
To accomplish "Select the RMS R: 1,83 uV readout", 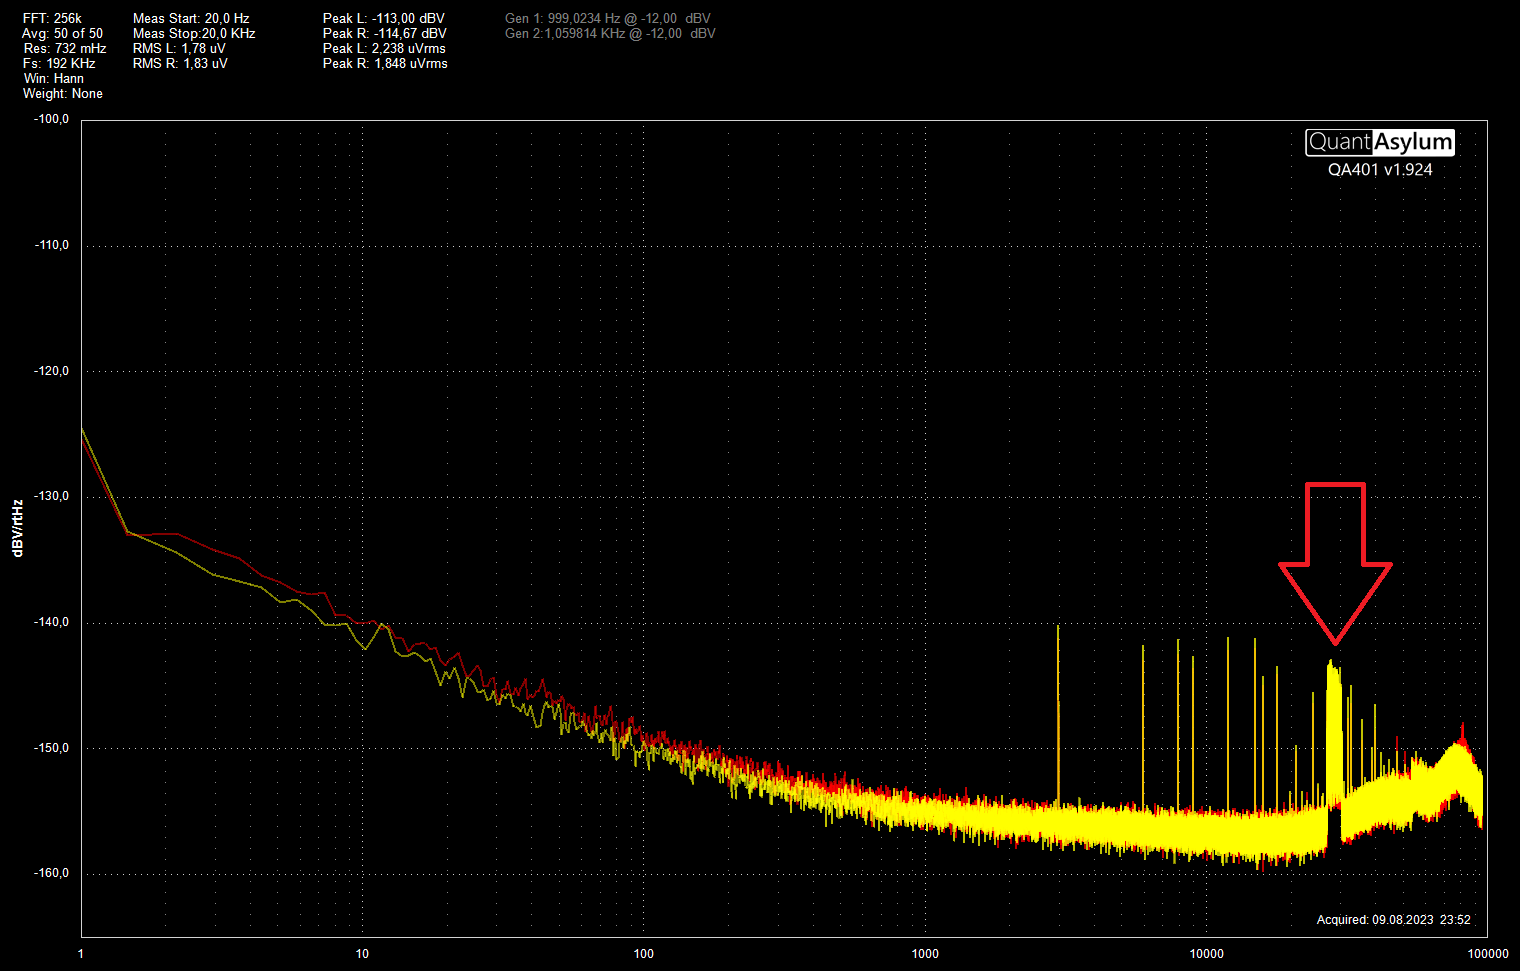I will click(x=180, y=63).
